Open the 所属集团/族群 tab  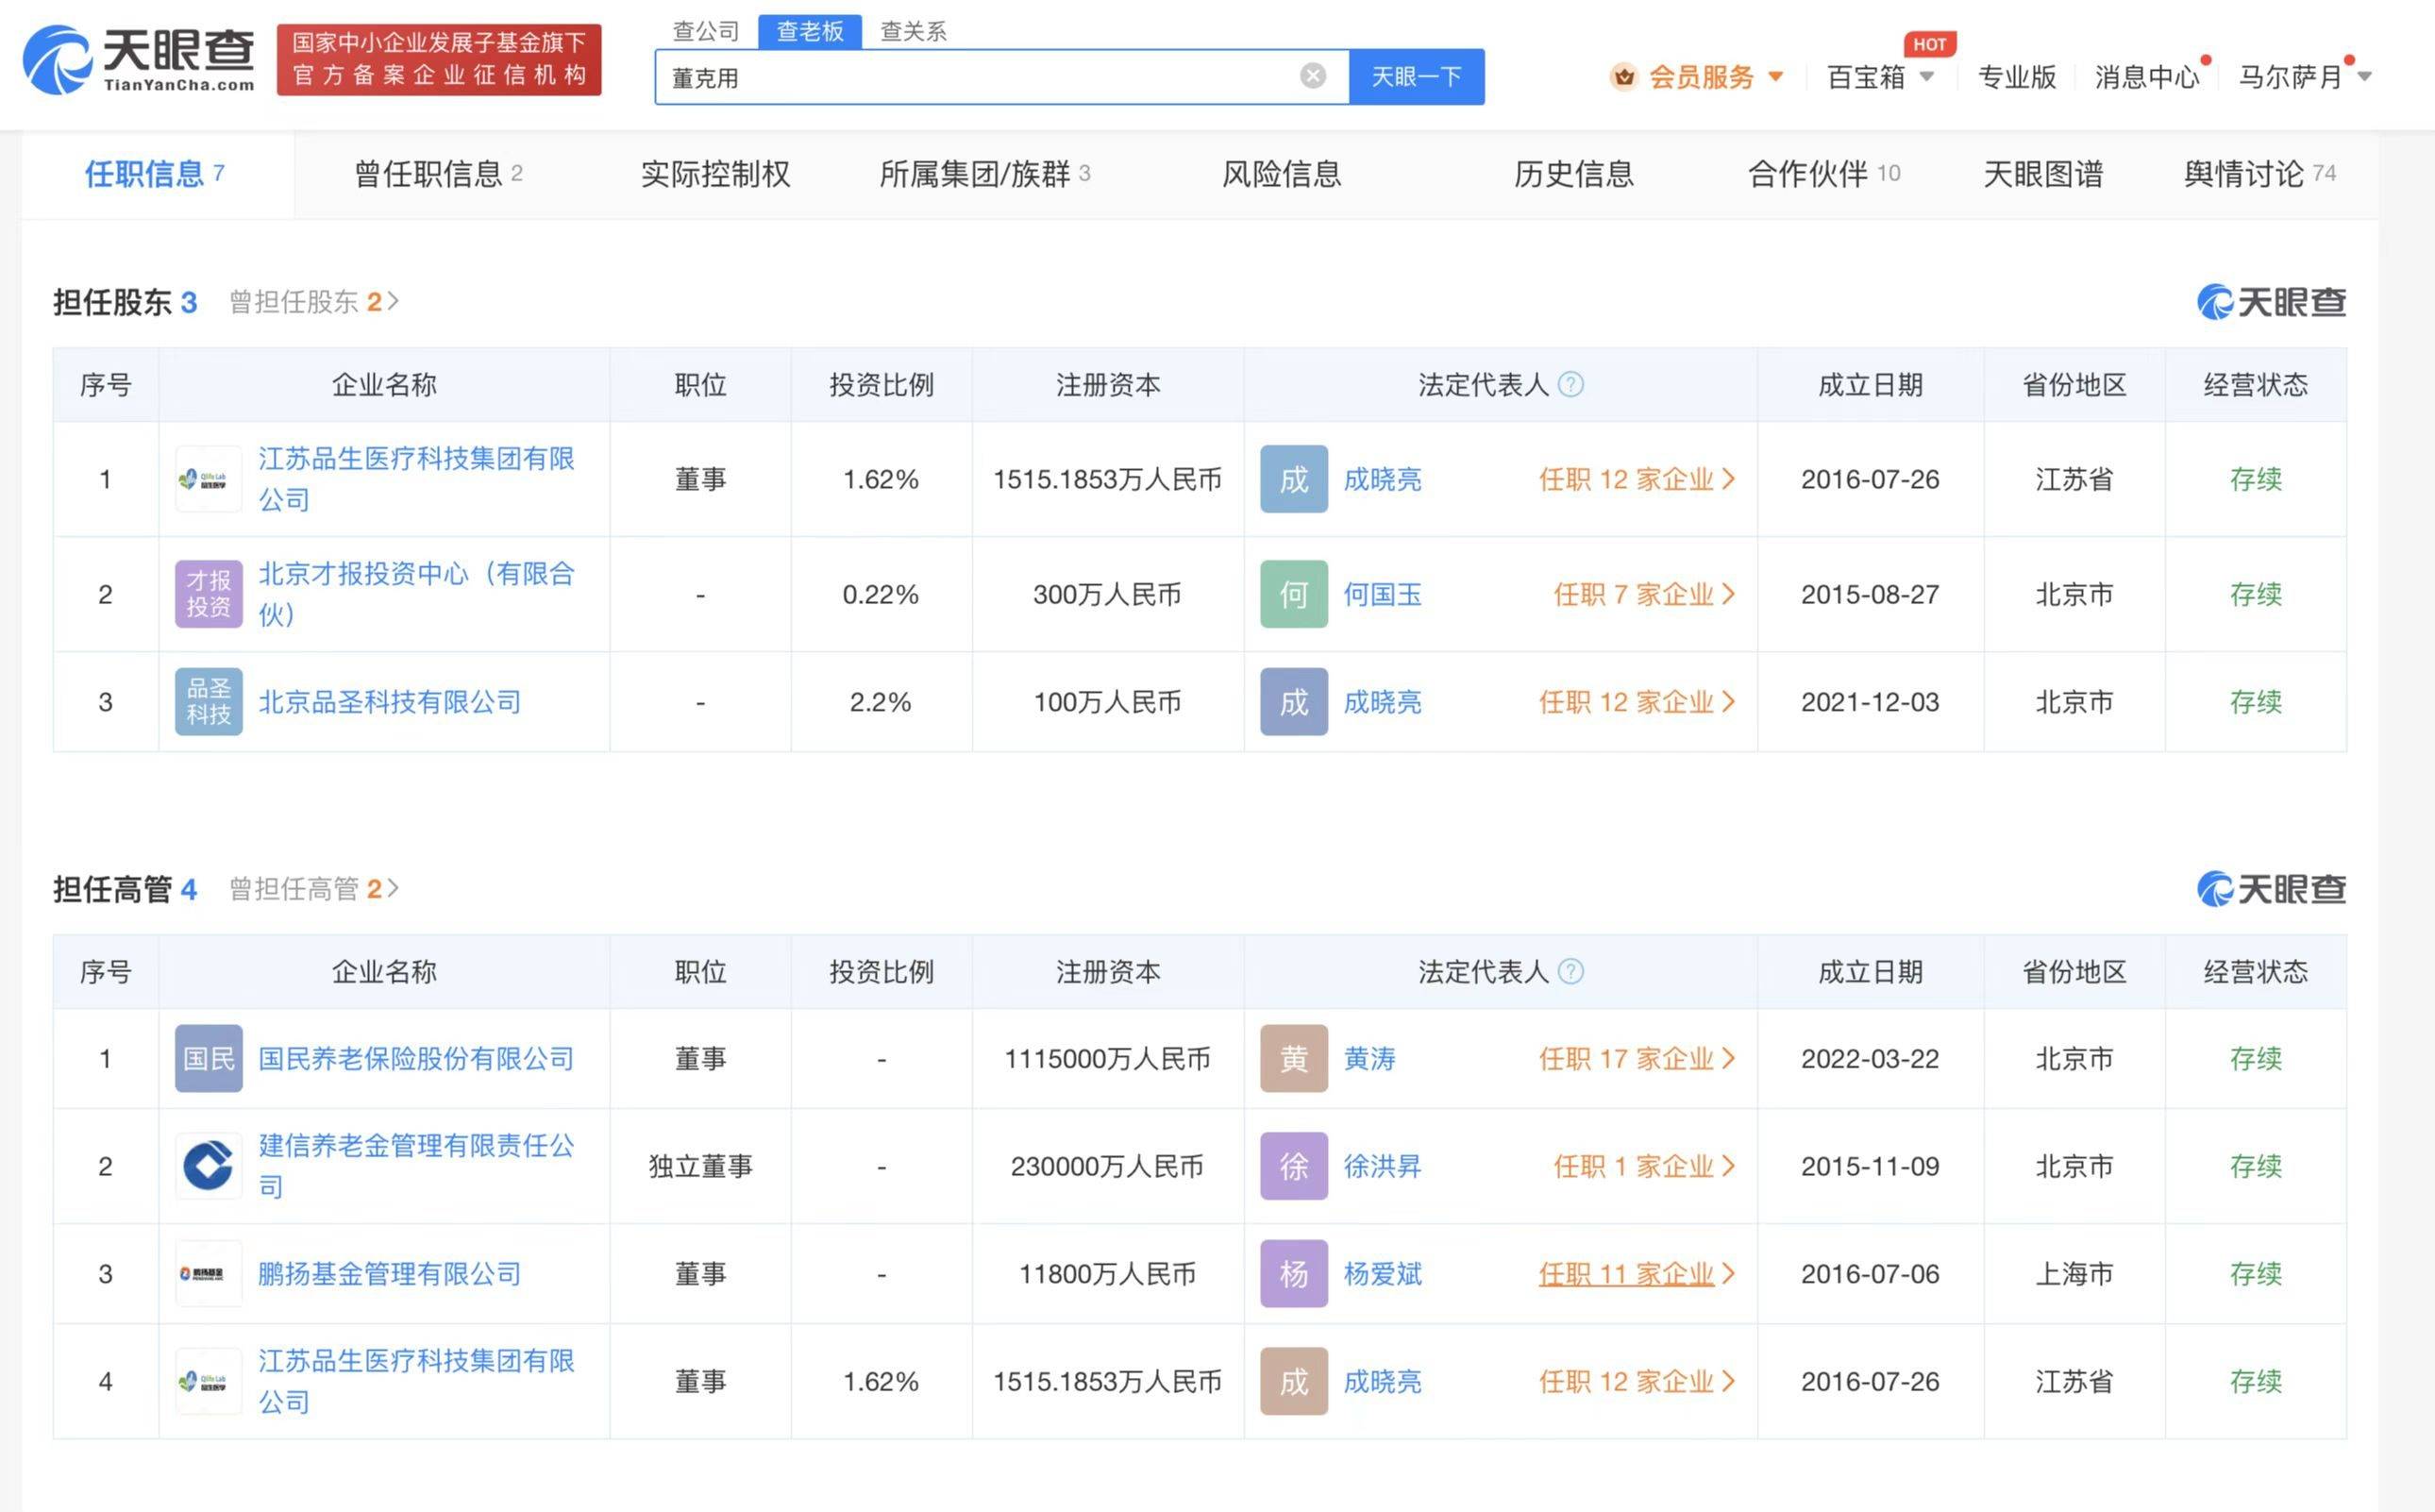point(984,174)
